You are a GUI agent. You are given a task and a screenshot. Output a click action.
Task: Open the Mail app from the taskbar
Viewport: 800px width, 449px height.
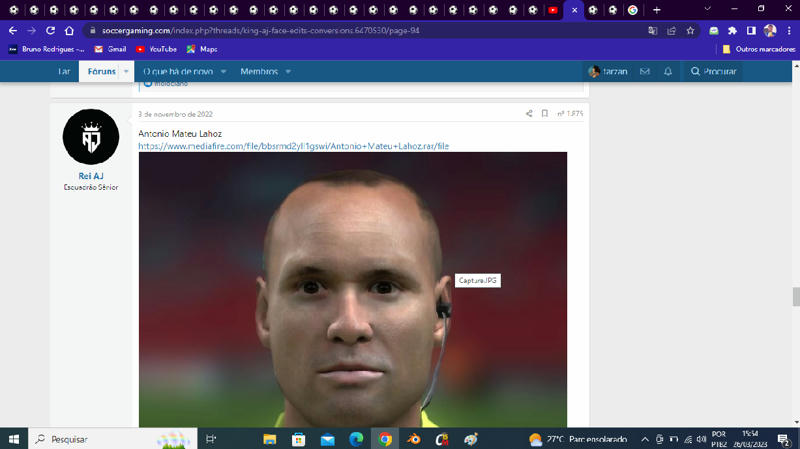(x=328, y=439)
